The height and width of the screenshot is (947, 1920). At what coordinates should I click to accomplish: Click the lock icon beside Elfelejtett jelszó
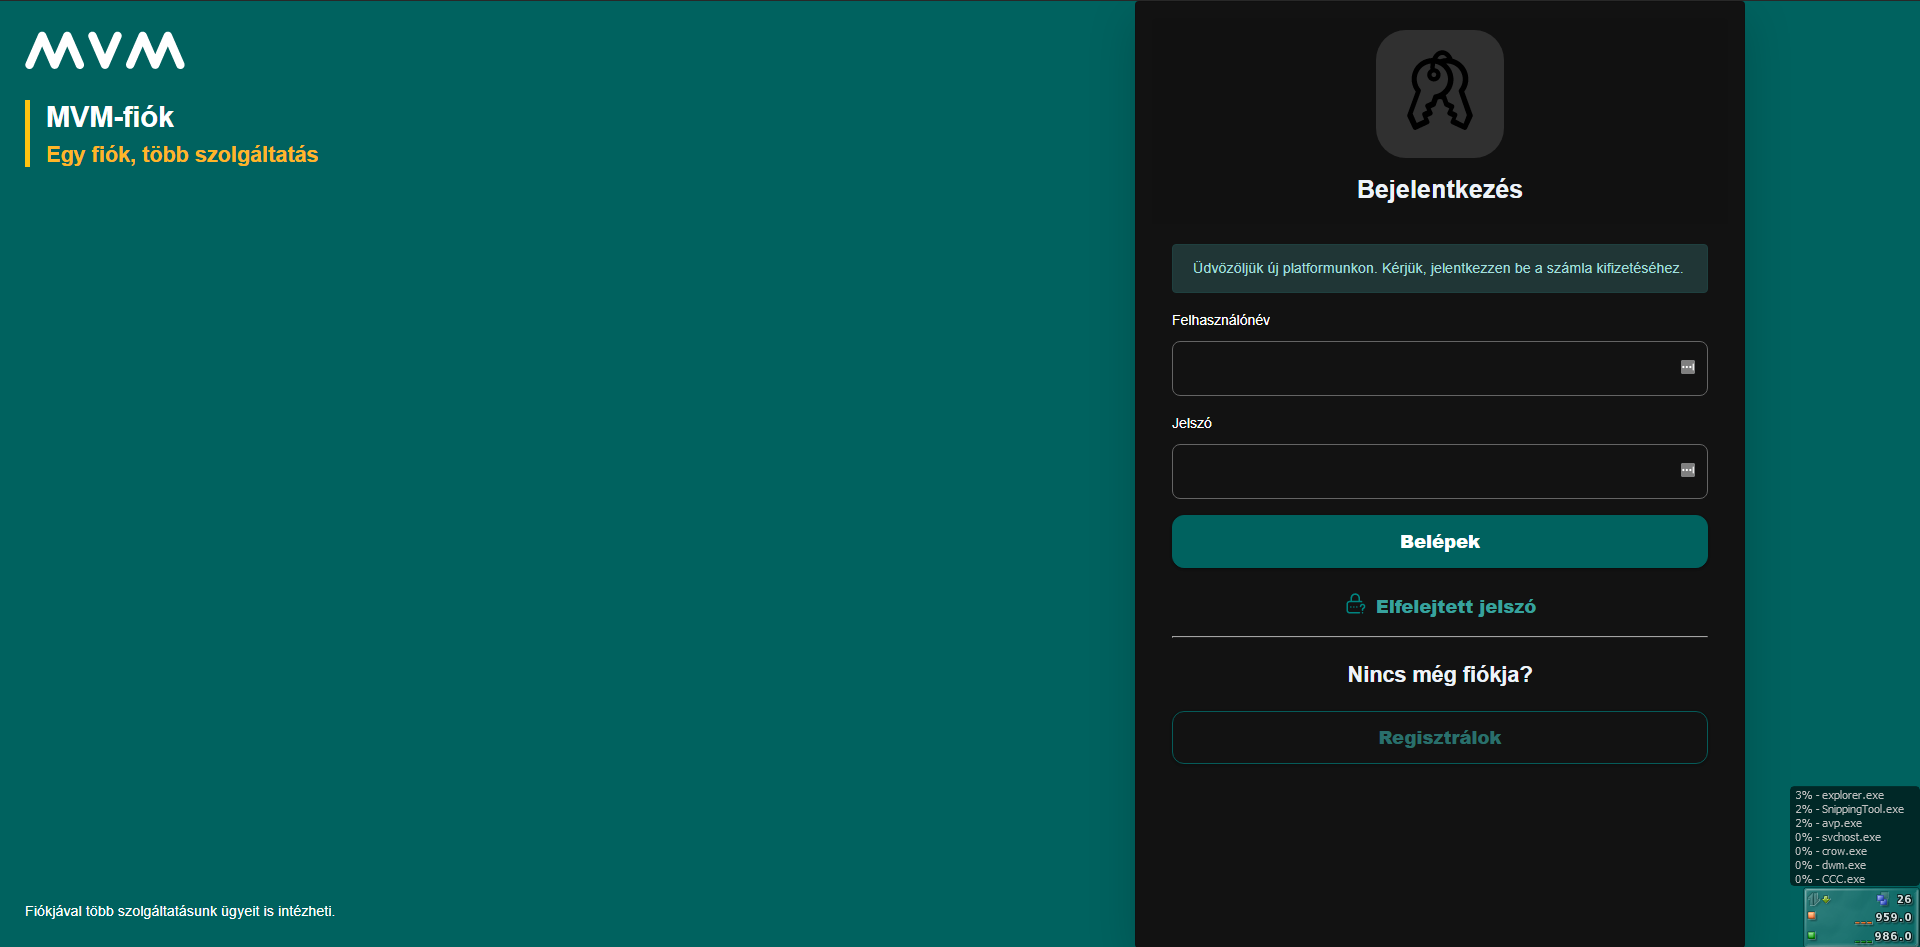pyautogui.click(x=1356, y=604)
